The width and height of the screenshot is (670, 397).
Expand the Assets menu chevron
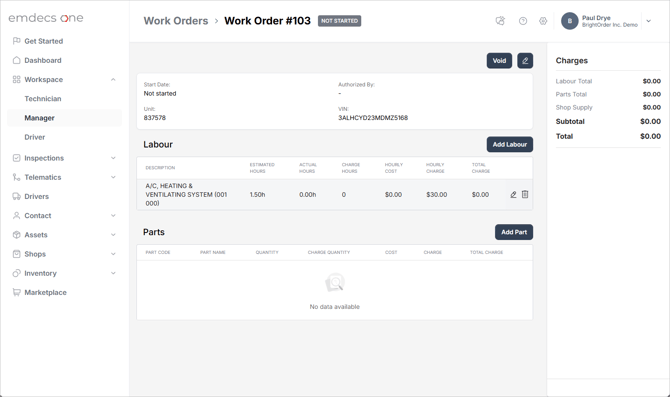coord(113,235)
